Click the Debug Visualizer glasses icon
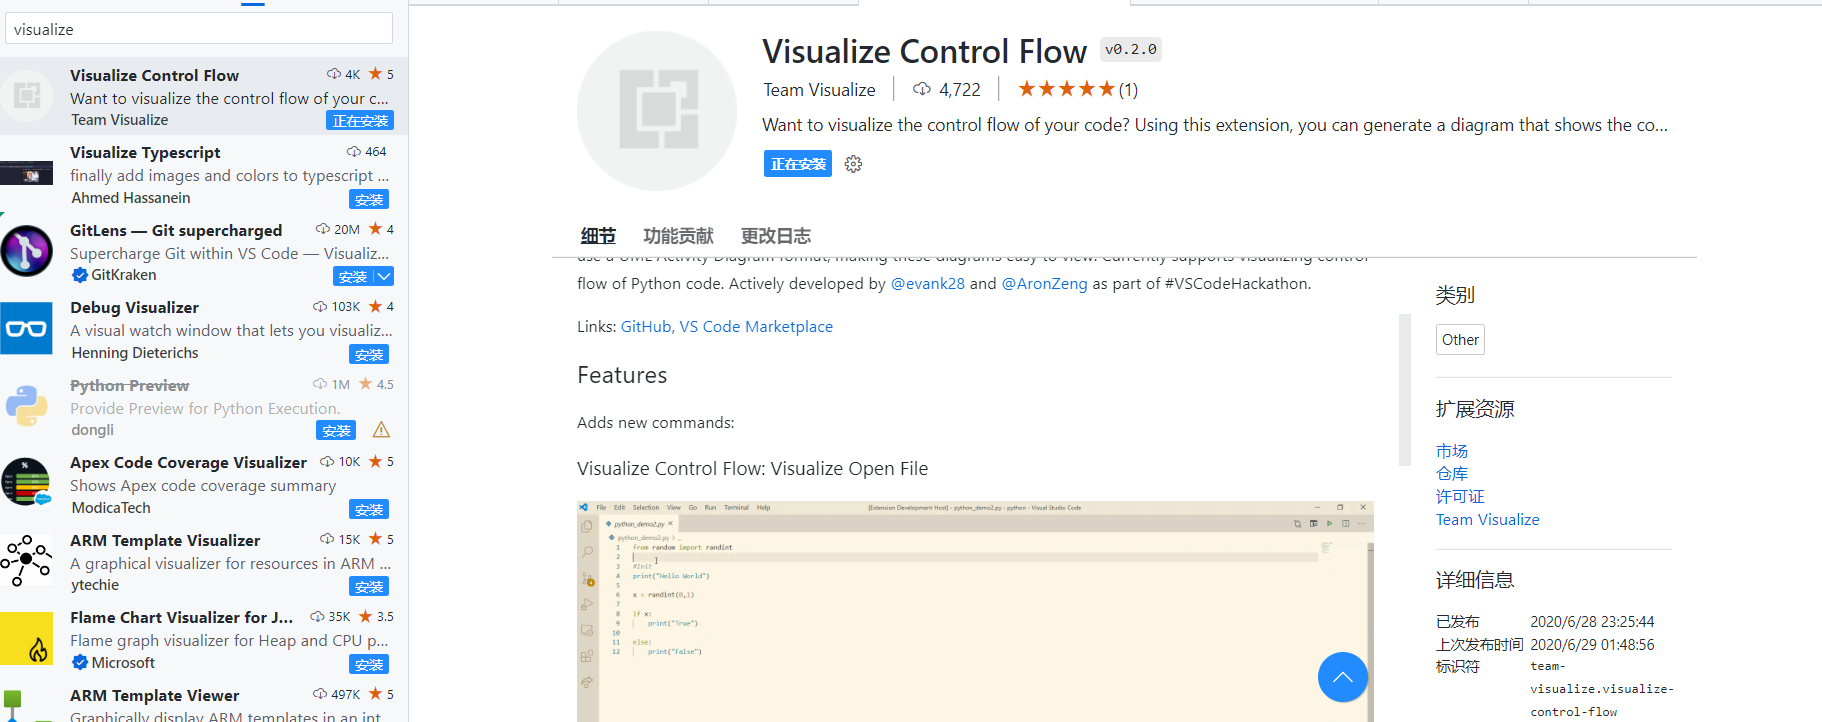Screen dimensions: 1822x722 click(27, 328)
